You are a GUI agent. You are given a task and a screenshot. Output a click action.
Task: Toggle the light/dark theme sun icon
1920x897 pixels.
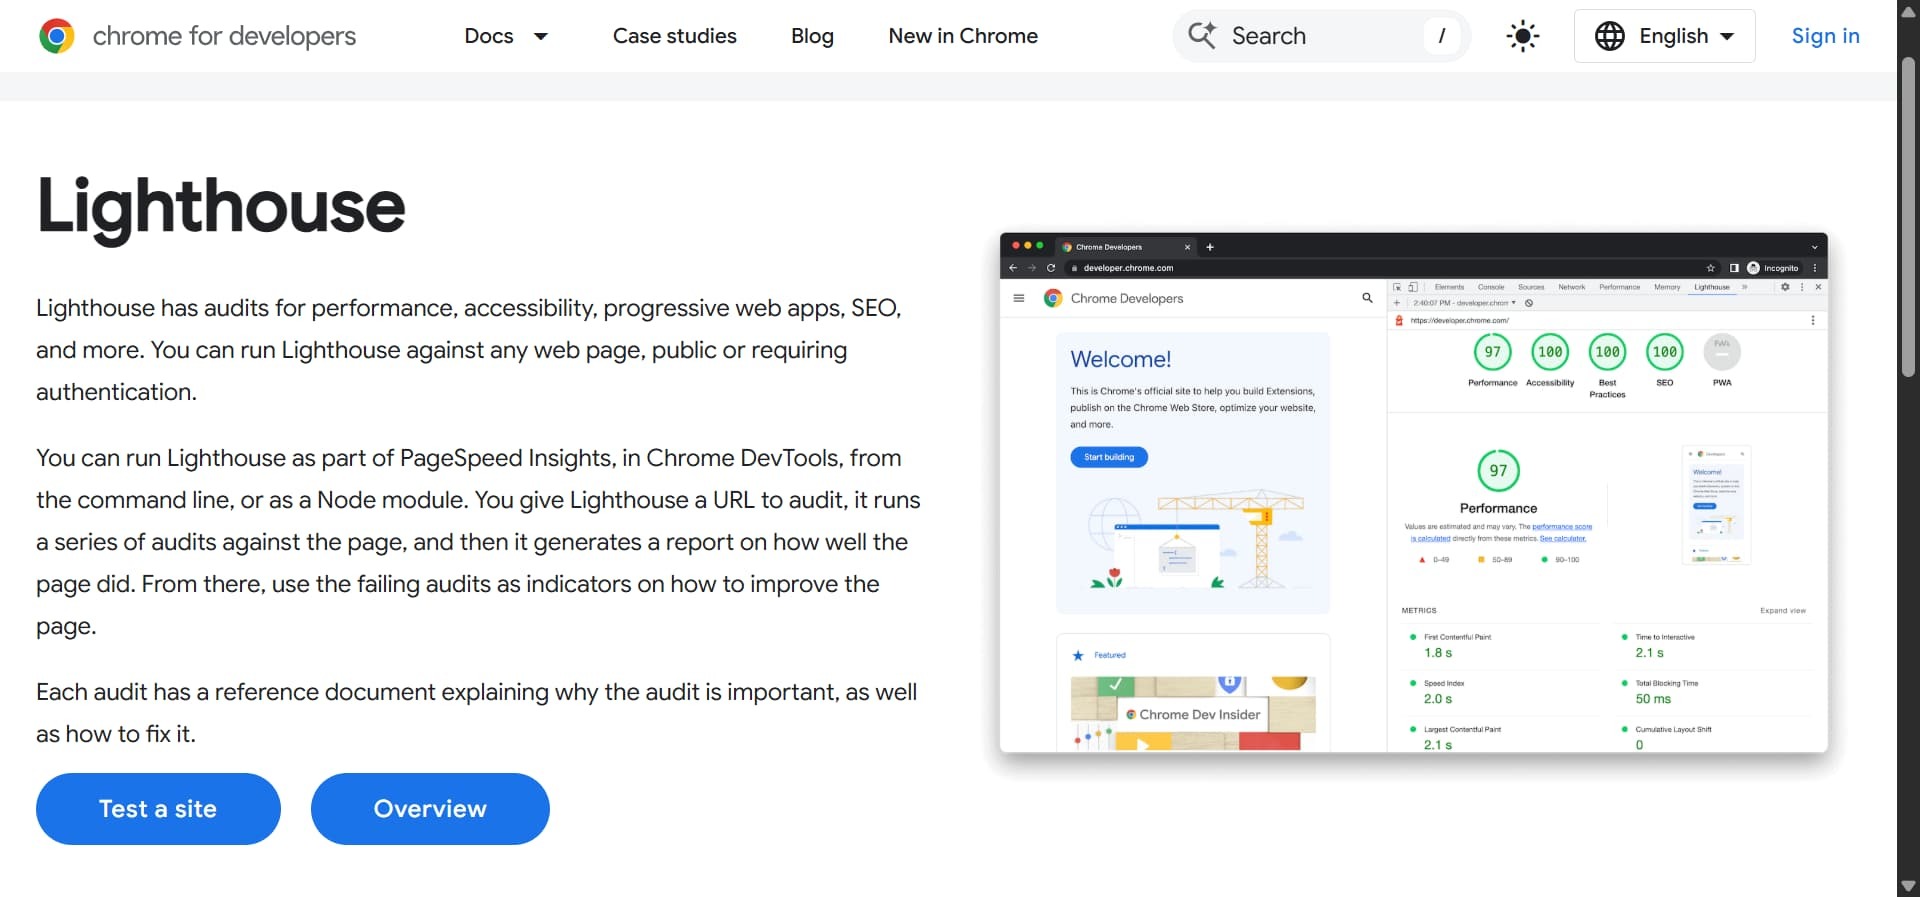click(x=1523, y=37)
